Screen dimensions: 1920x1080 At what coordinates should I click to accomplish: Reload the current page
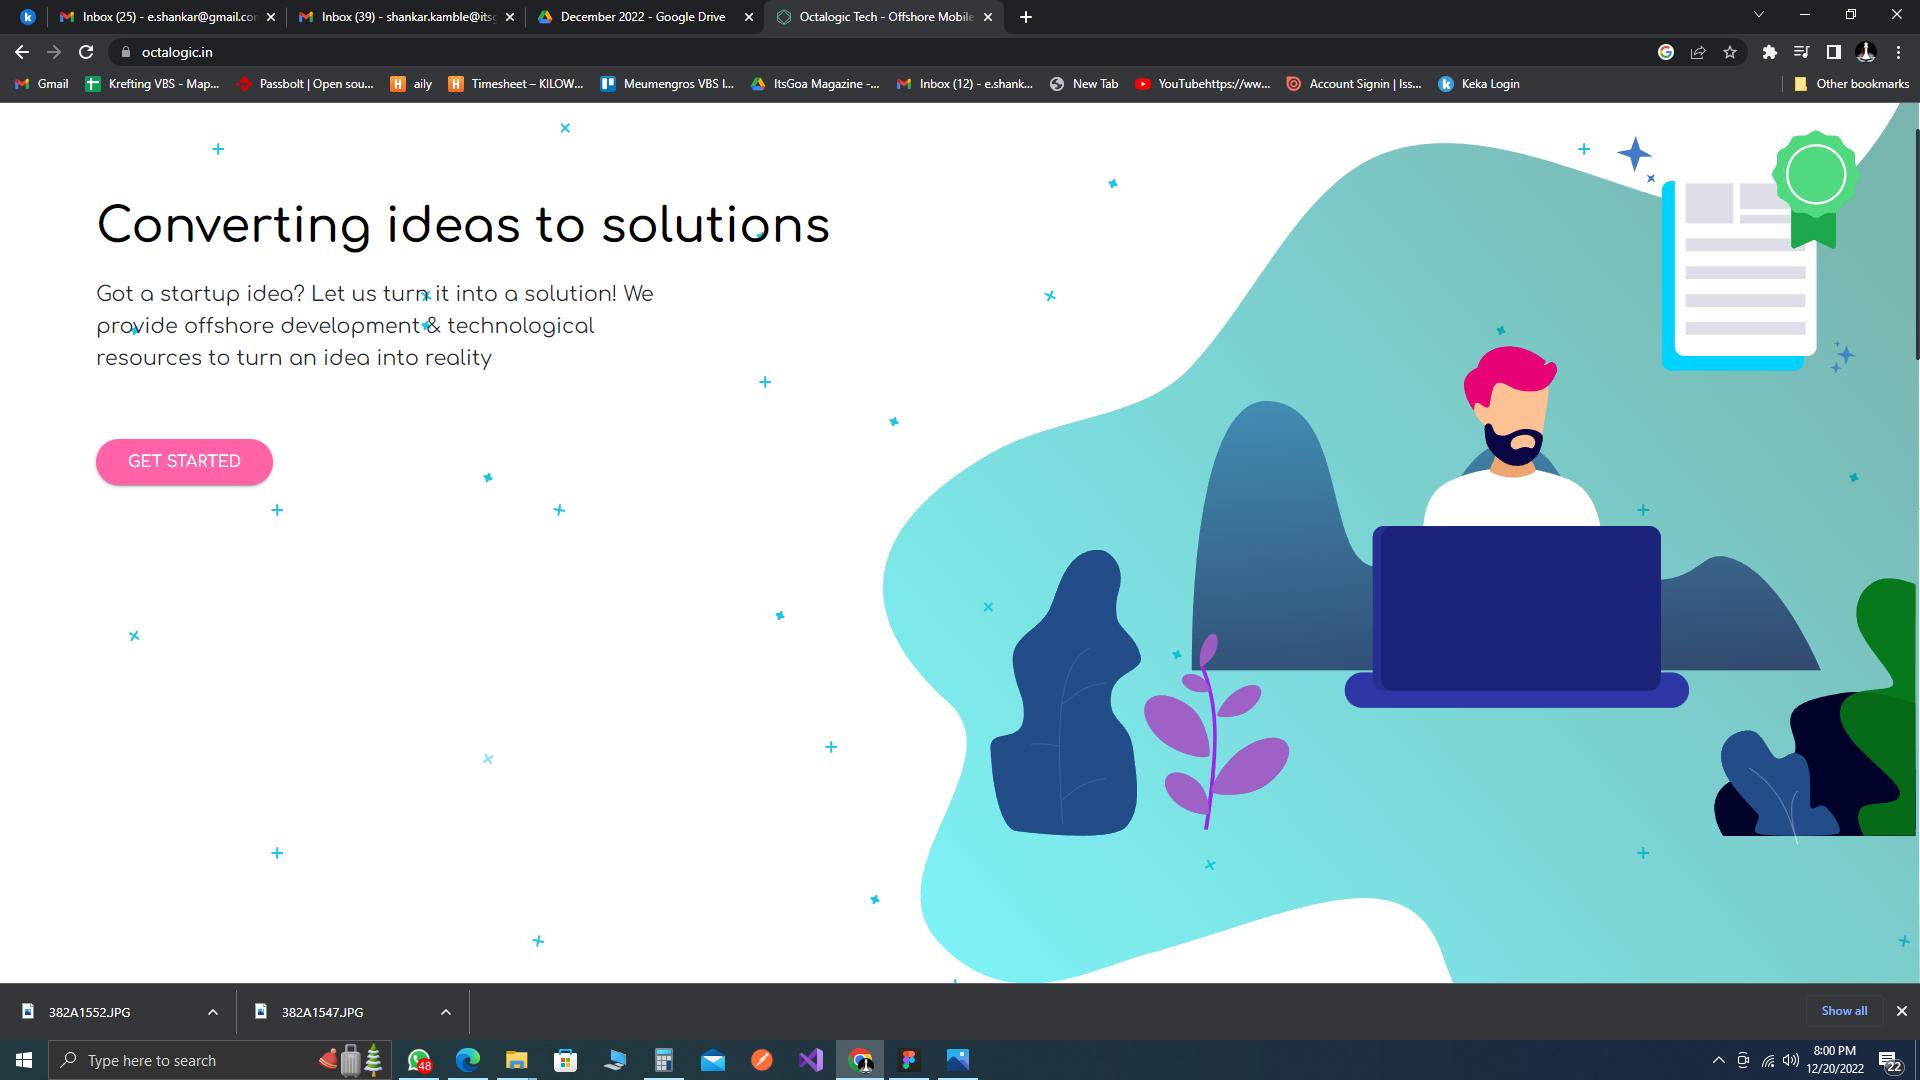coord(86,52)
